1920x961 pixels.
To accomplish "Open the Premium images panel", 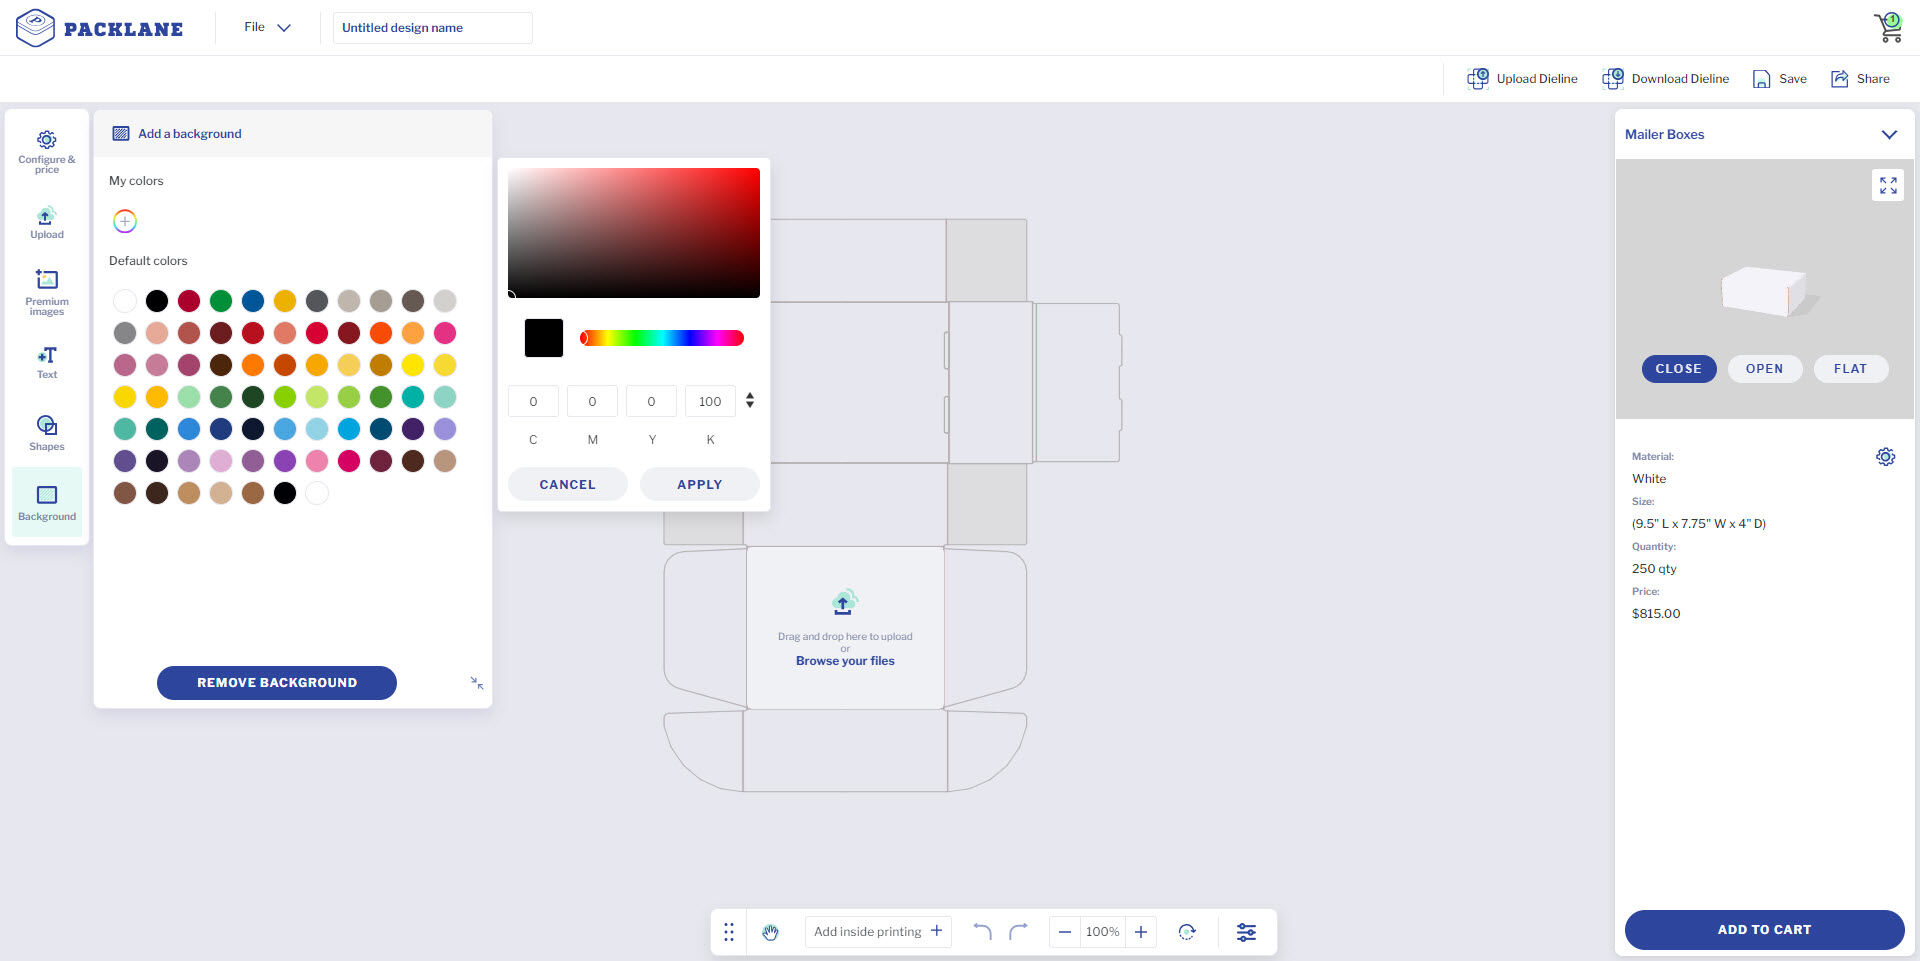I will (x=47, y=291).
